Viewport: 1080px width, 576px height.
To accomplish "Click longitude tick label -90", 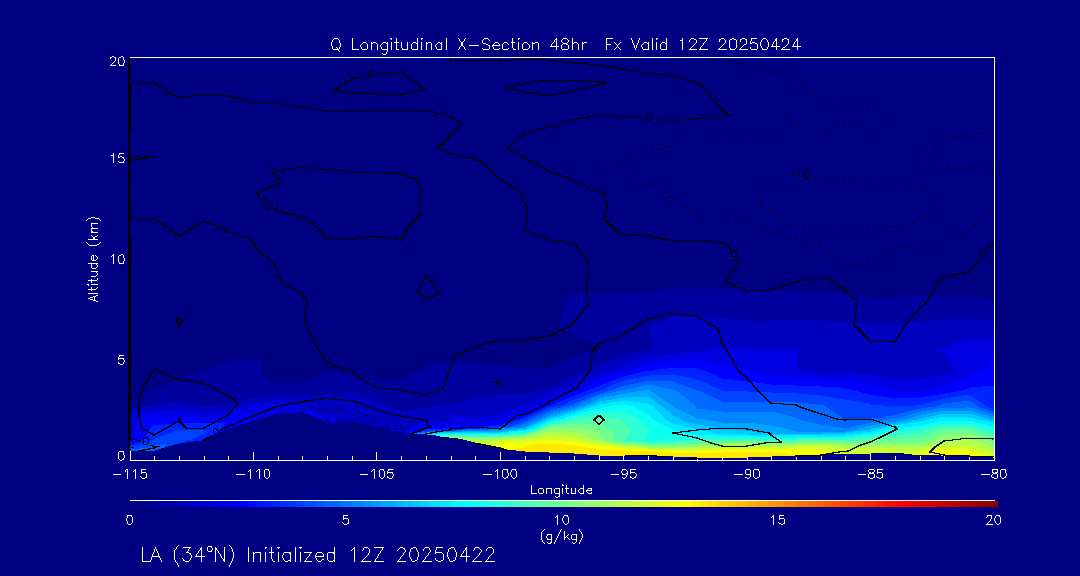I will [x=747, y=475].
